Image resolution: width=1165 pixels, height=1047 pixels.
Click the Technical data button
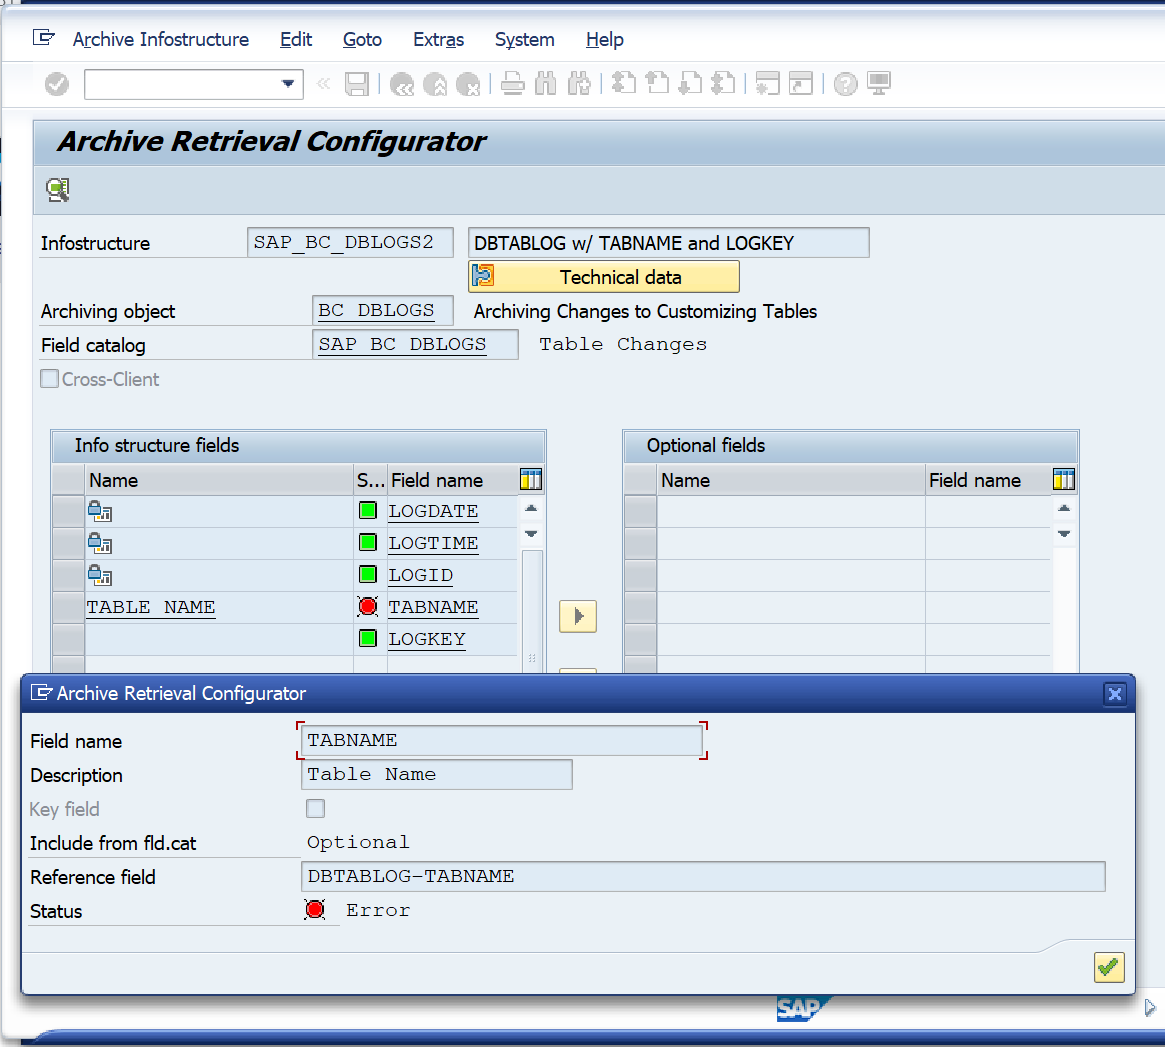click(604, 277)
